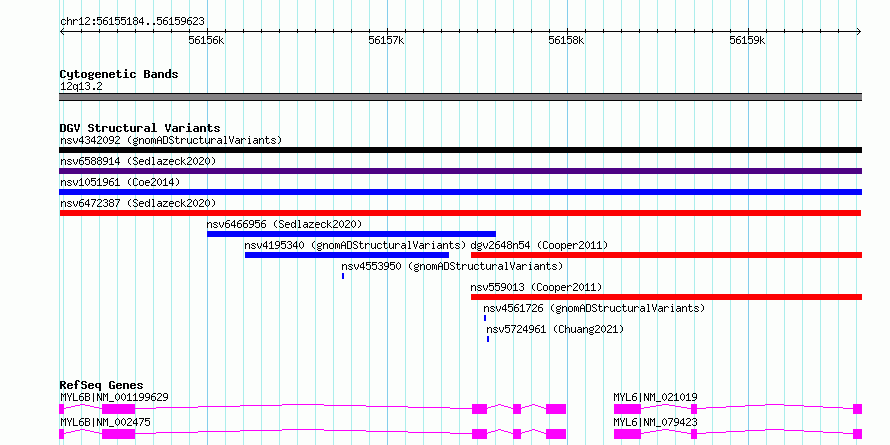Click the nsv6472387 (Sedlazeck2020) label

click(x=138, y=203)
